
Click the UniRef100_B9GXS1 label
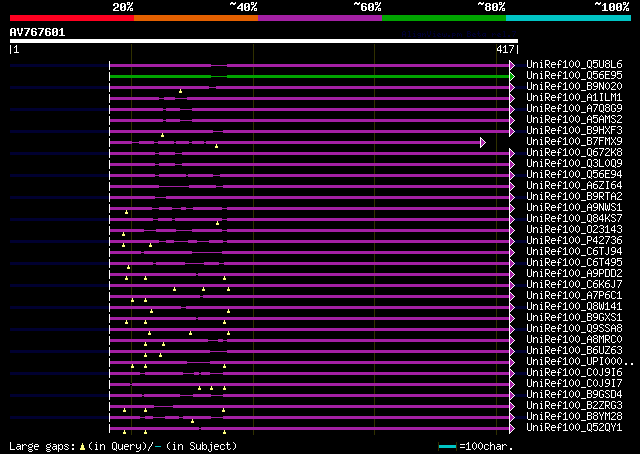(x=574, y=318)
